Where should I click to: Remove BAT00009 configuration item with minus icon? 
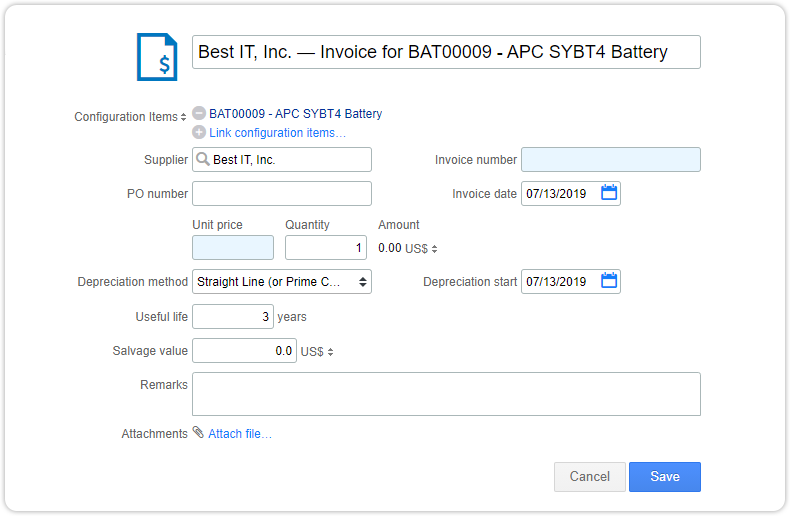point(199,113)
